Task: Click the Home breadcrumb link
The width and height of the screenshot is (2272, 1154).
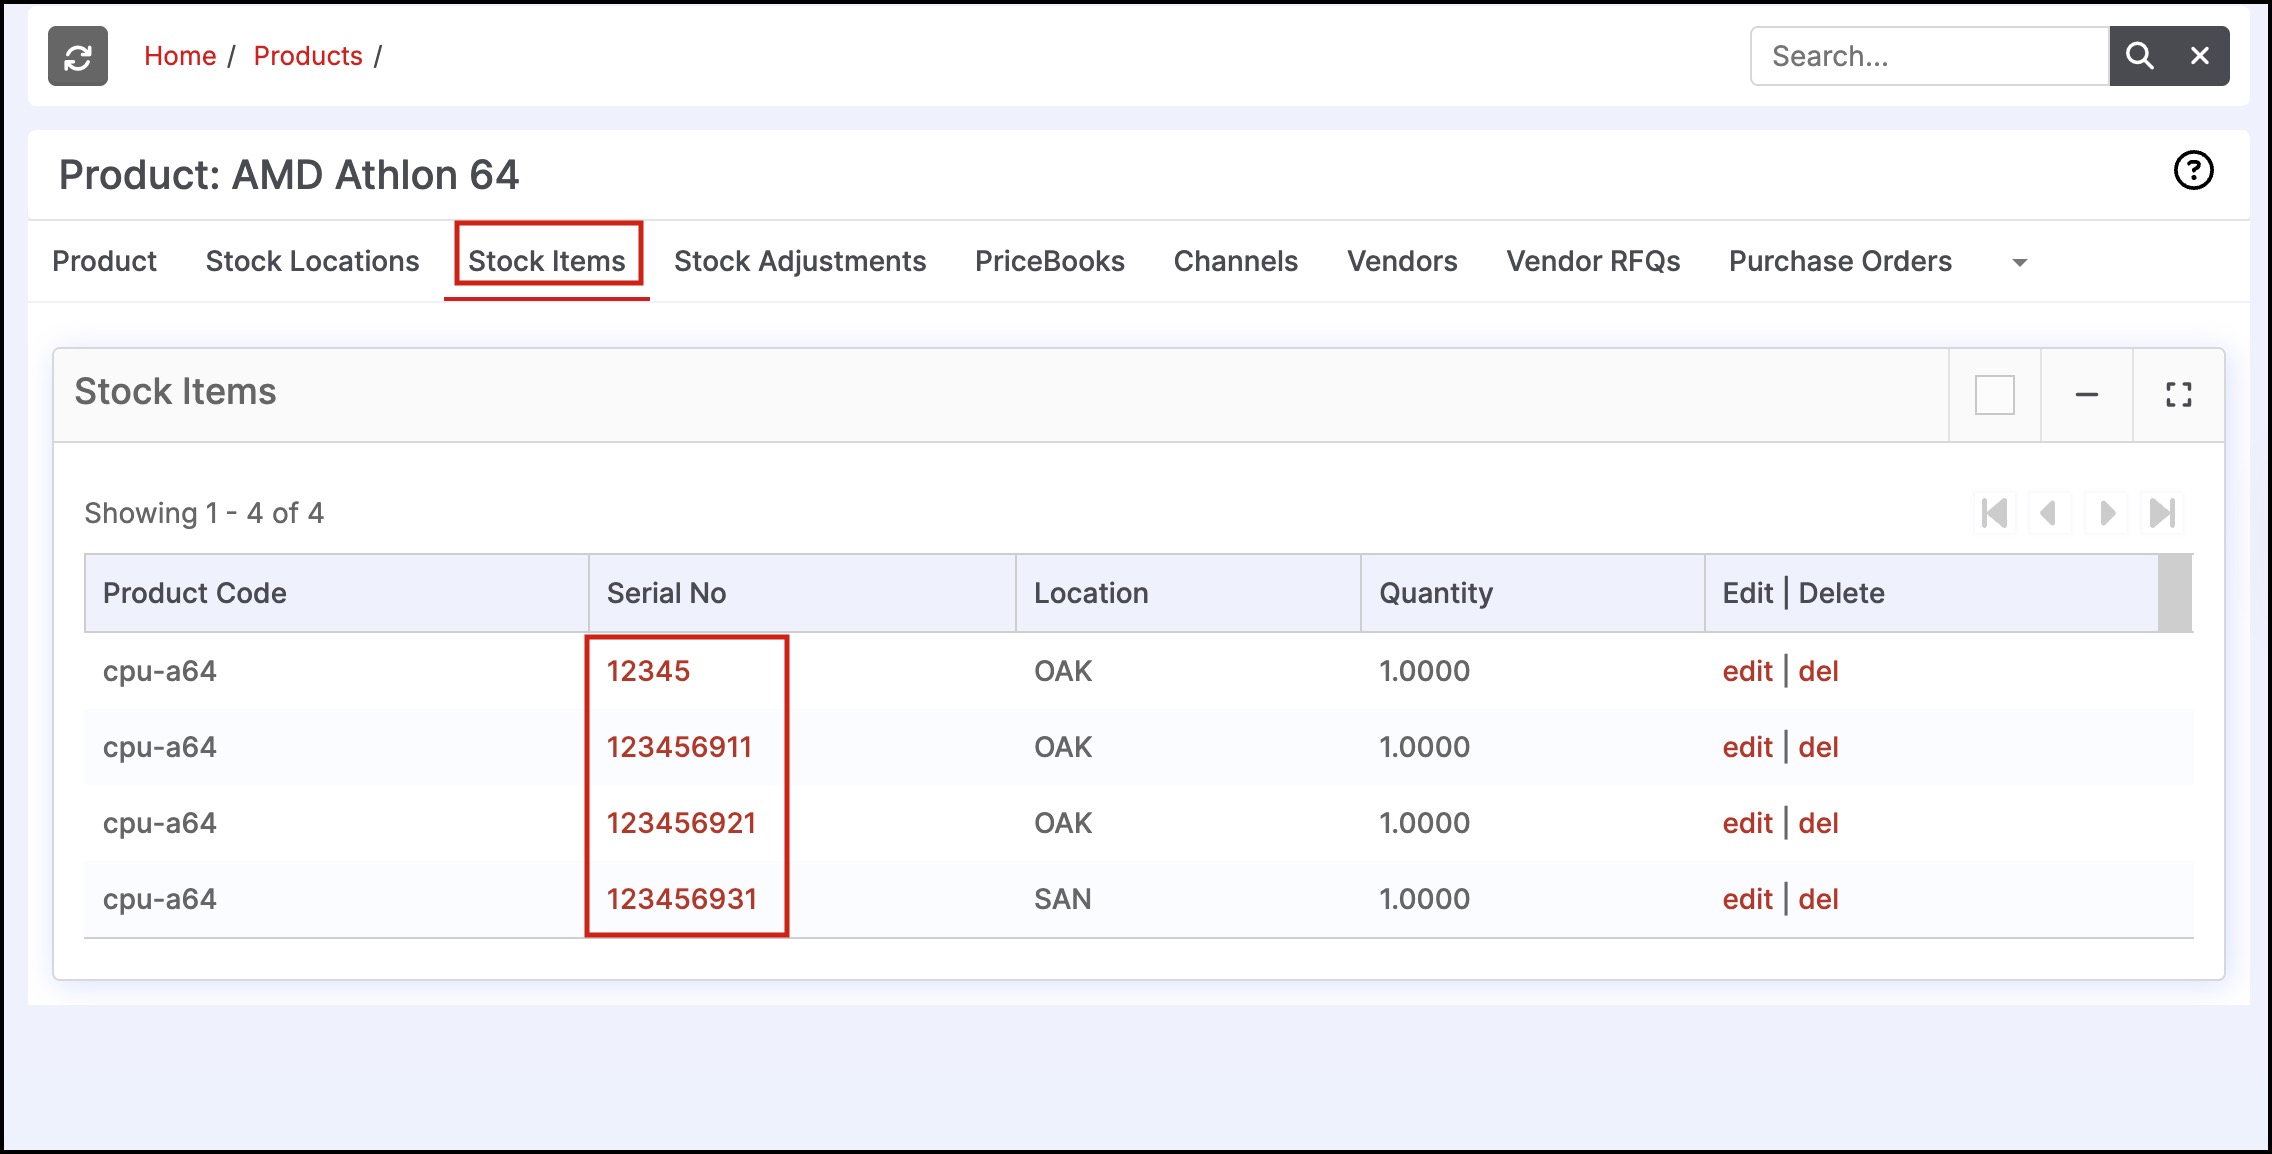Action: pyautogui.click(x=180, y=56)
